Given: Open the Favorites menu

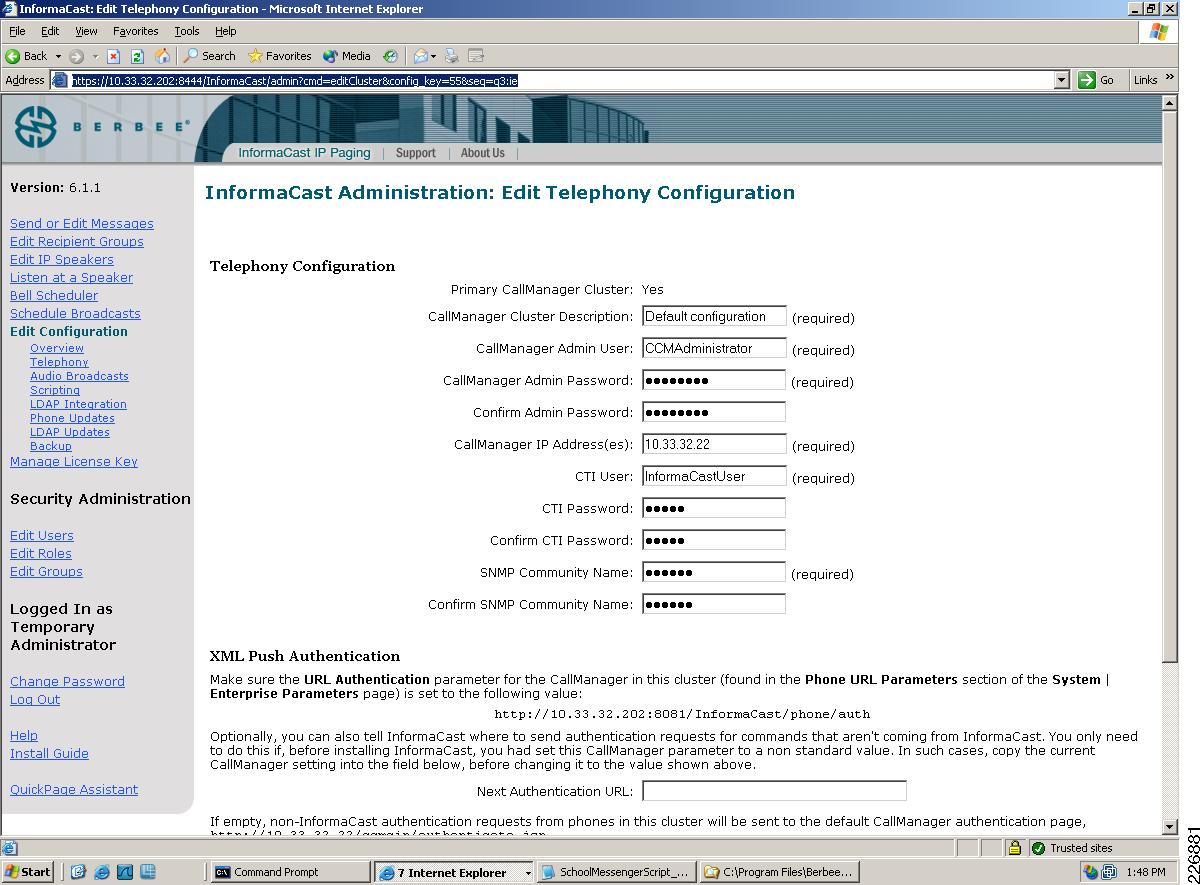Looking at the screenshot, I should click(135, 31).
